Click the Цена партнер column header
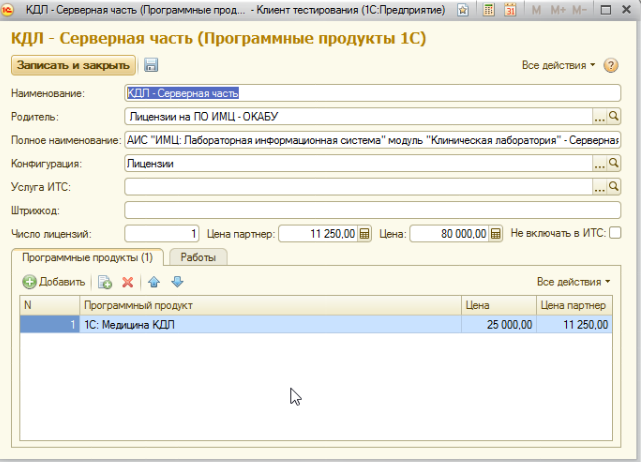This screenshot has width=641, height=462. point(574,305)
